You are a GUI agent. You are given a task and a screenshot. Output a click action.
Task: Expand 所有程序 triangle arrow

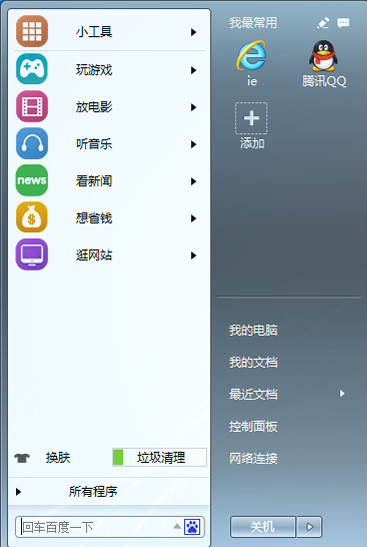[x=18, y=492]
